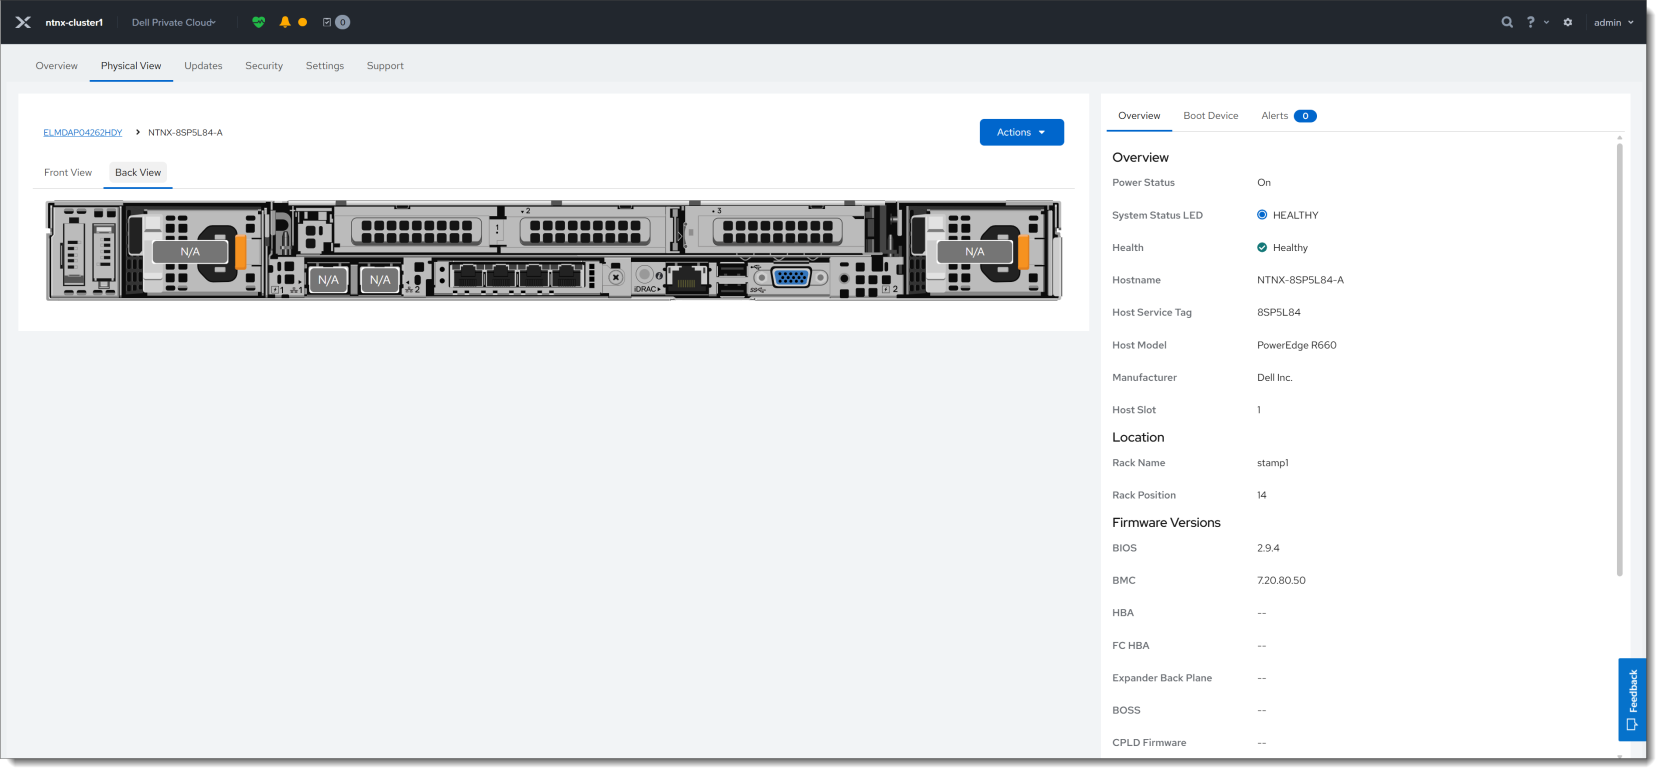Switch to the Overview main tab
The width and height of the screenshot is (1662, 774).
point(57,66)
